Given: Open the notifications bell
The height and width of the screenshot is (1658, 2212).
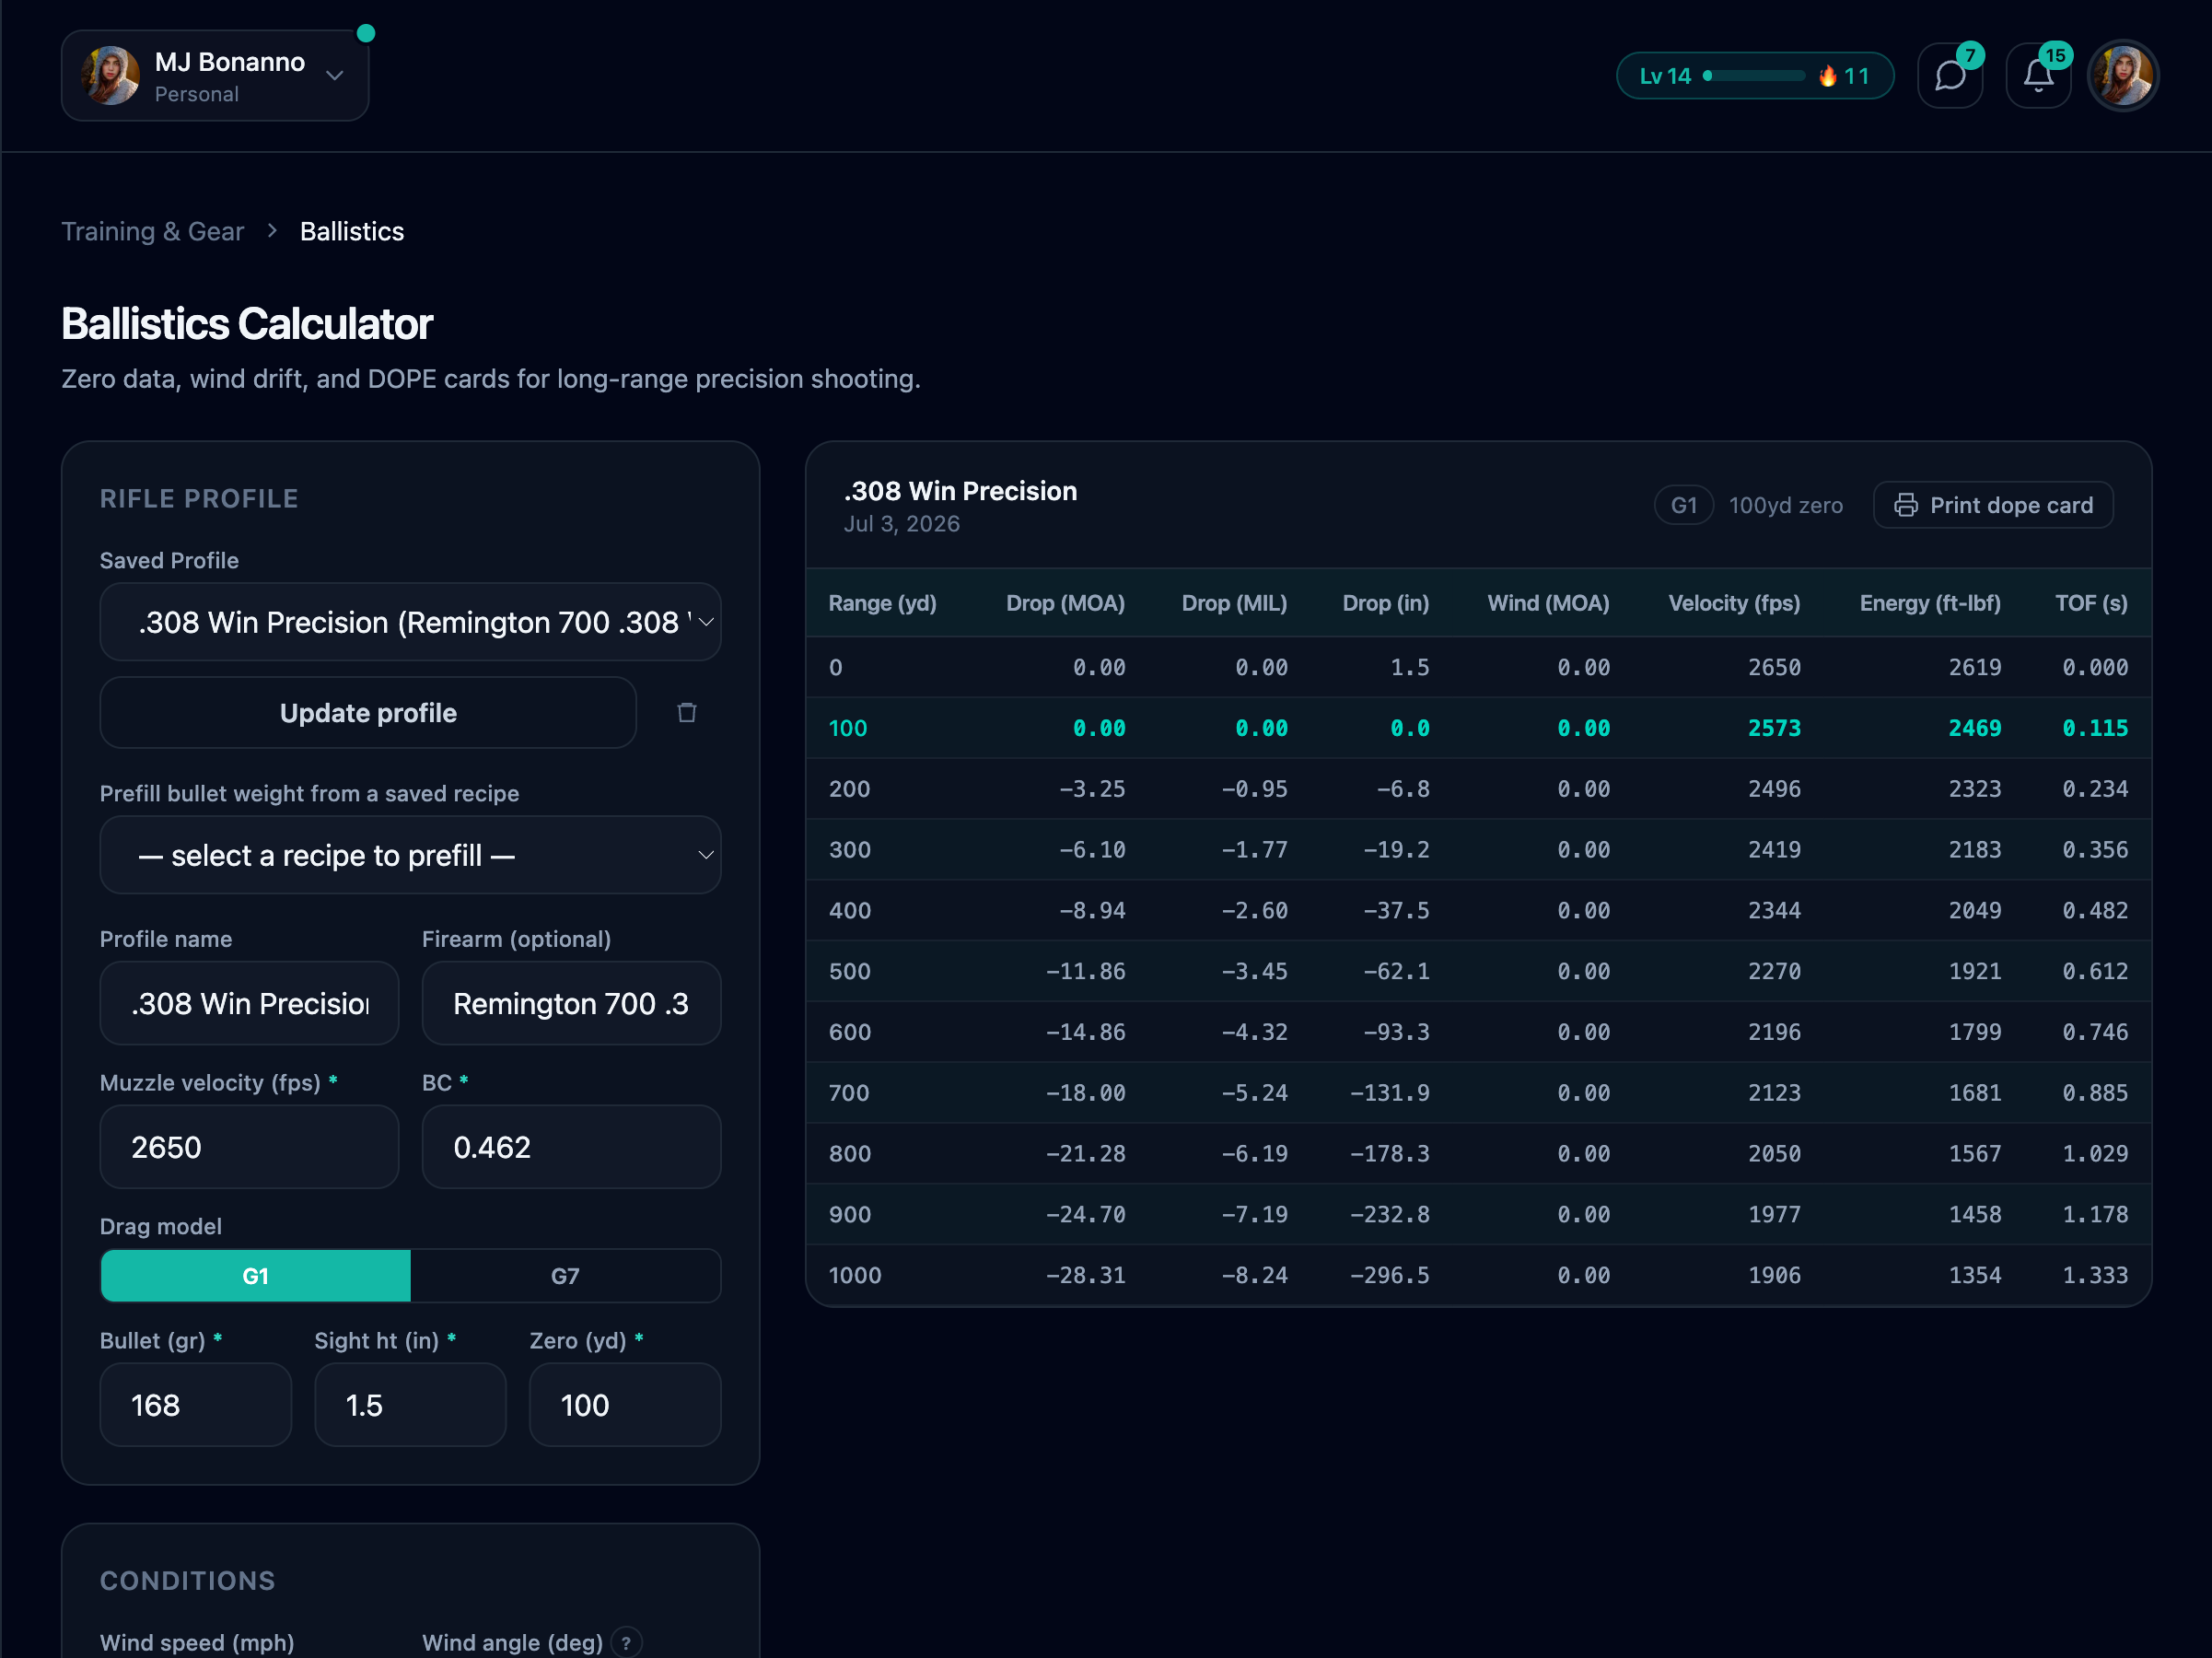Looking at the screenshot, I should 2037,76.
